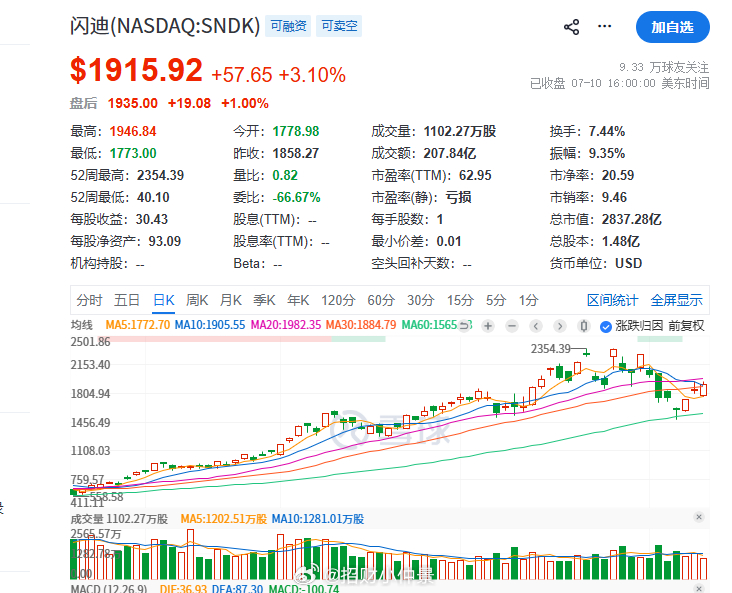Click the stock title 闪迪(NASDAQ:SNDK)
Screen dimensions: 732x593
pyautogui.click(x=165, y=26)
